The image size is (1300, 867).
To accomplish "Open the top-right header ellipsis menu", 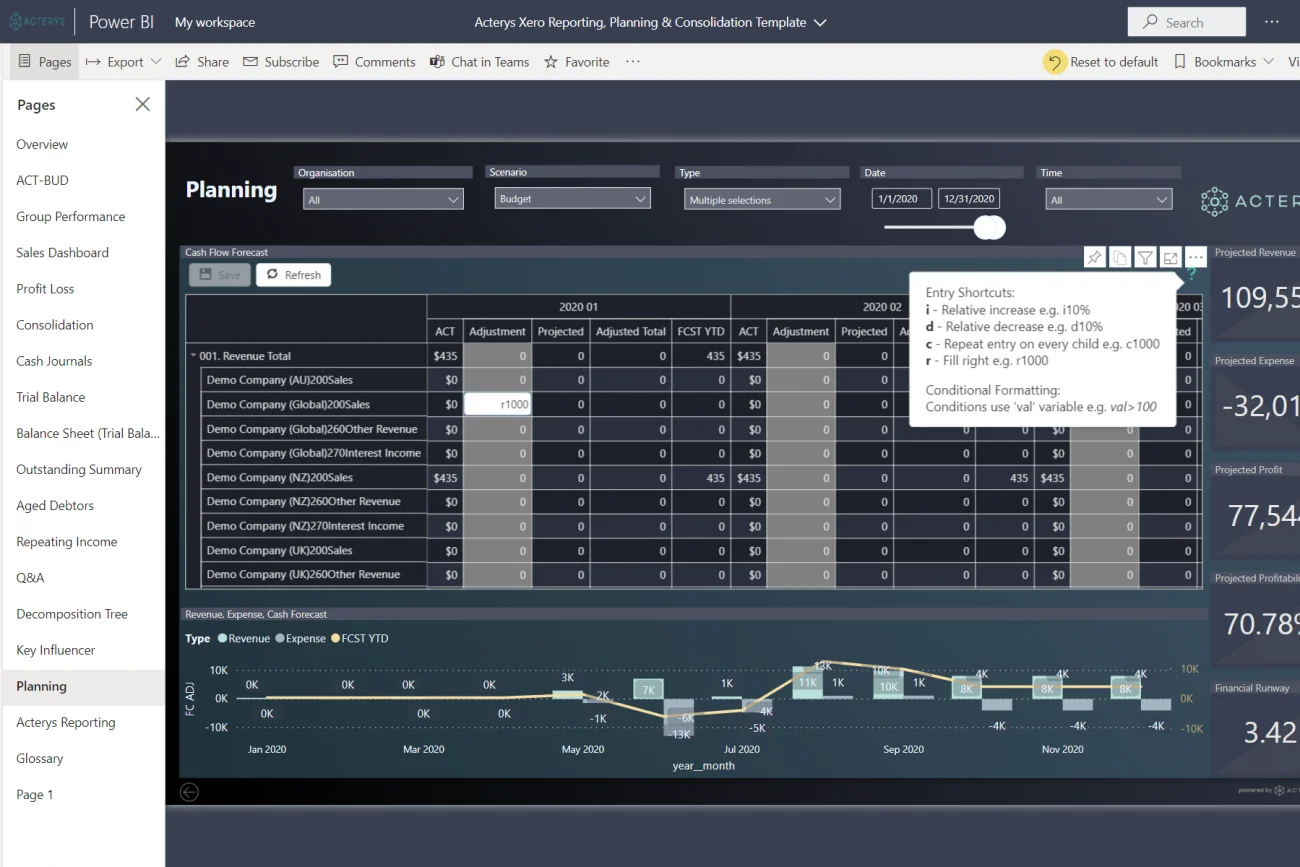I will 1271,22.
